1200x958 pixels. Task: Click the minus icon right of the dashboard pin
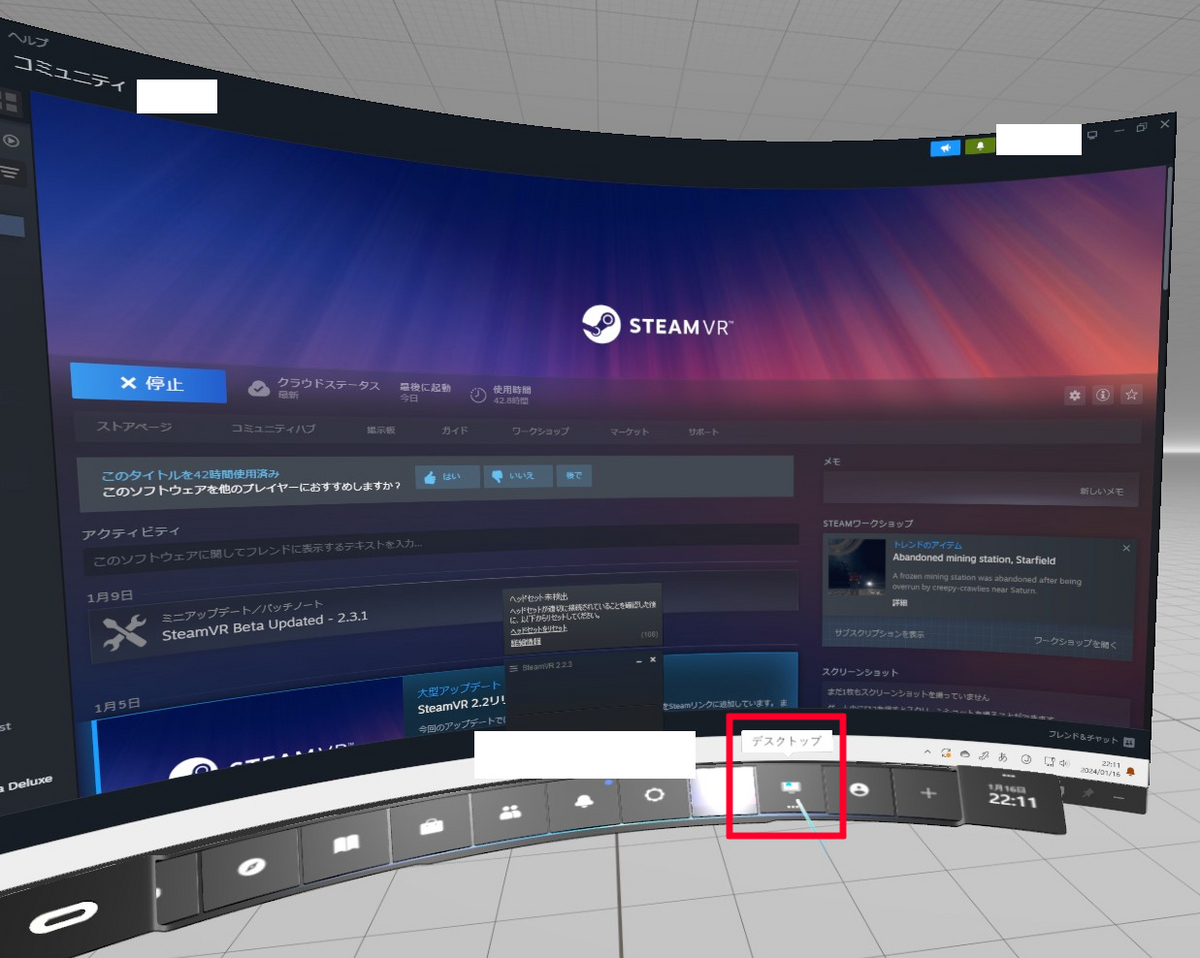point(1118,797)
